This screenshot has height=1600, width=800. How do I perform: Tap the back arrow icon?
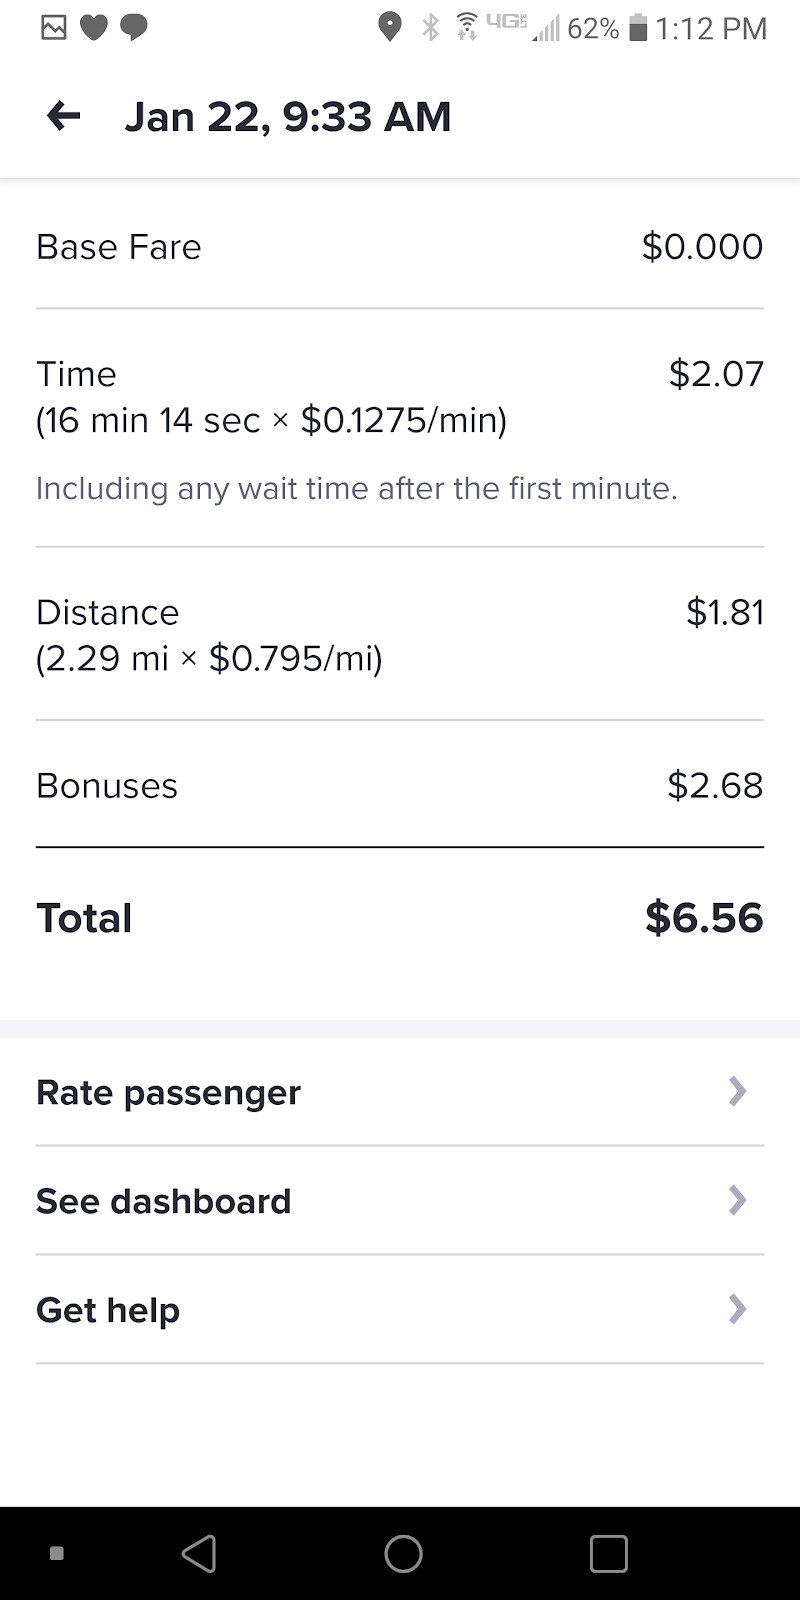[64, 117]
